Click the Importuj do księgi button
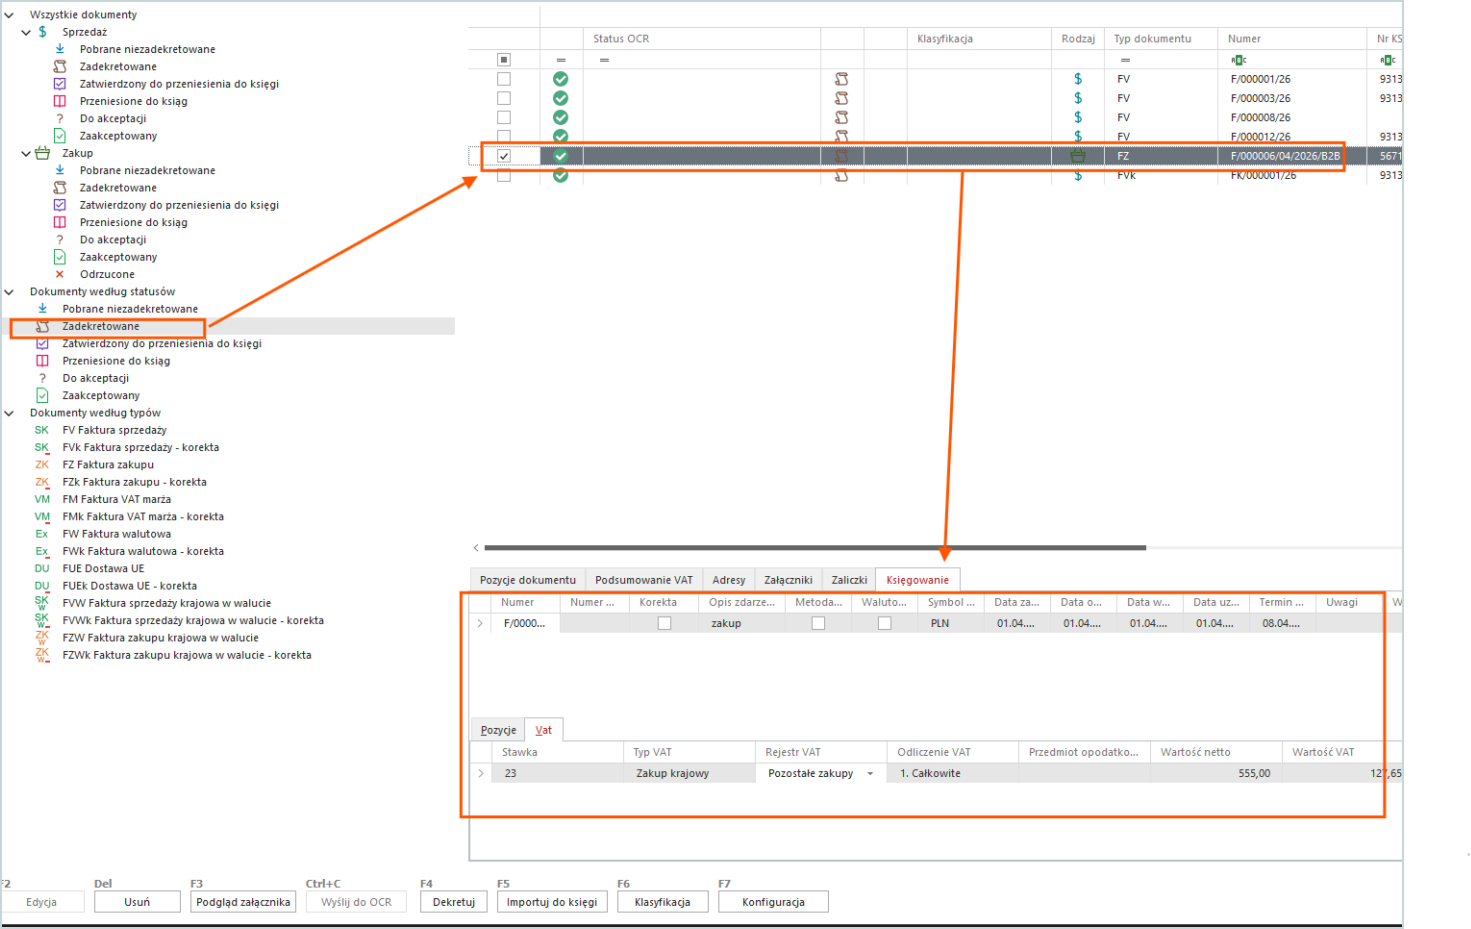The width and height of the screenshot is (1471, 929). pos(551,902)
